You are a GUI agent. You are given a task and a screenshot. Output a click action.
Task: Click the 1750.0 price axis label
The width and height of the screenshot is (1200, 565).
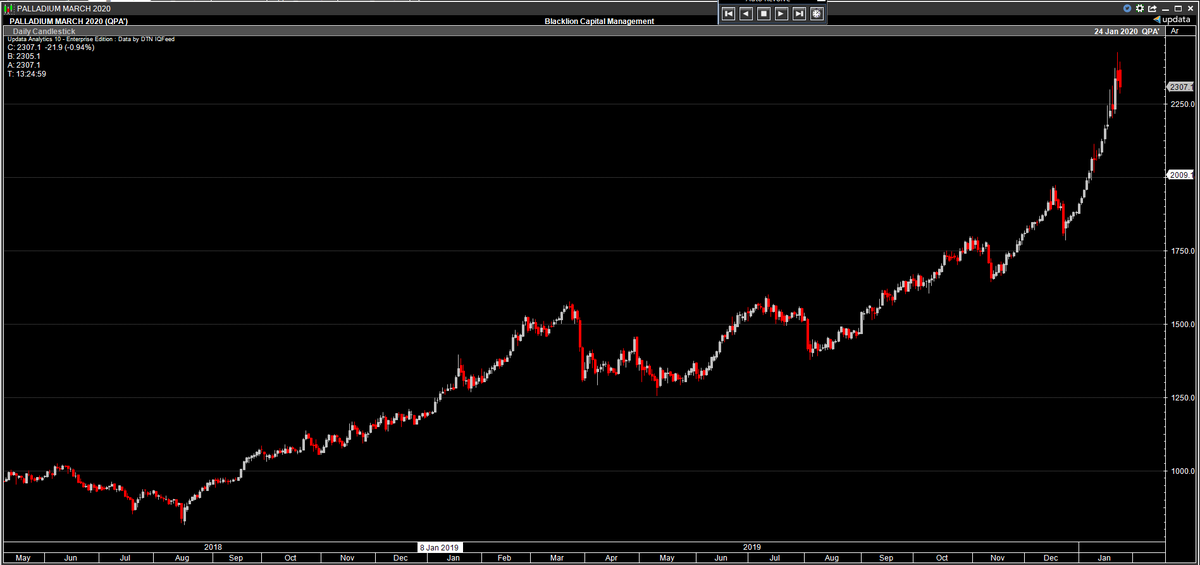point(1182,251)
